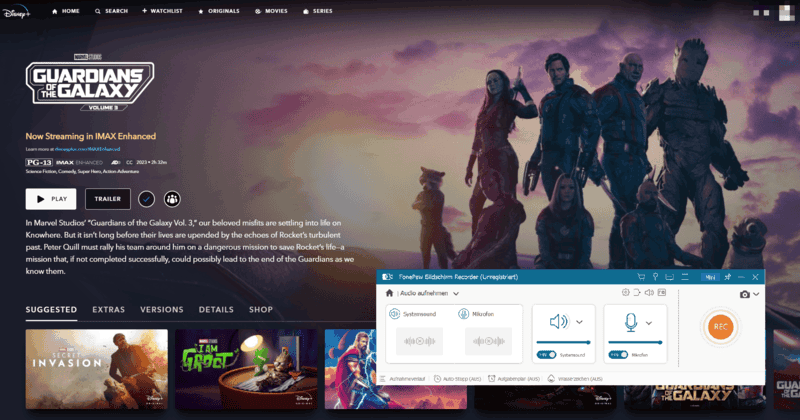The image size is (800, 420).
Task: Switch to the Extras tab
Action: [109, 310]
